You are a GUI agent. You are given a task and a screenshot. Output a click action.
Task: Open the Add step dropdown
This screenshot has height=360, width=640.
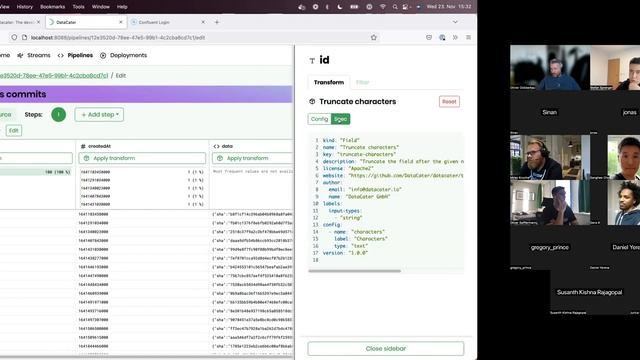(x=99, y=115)
